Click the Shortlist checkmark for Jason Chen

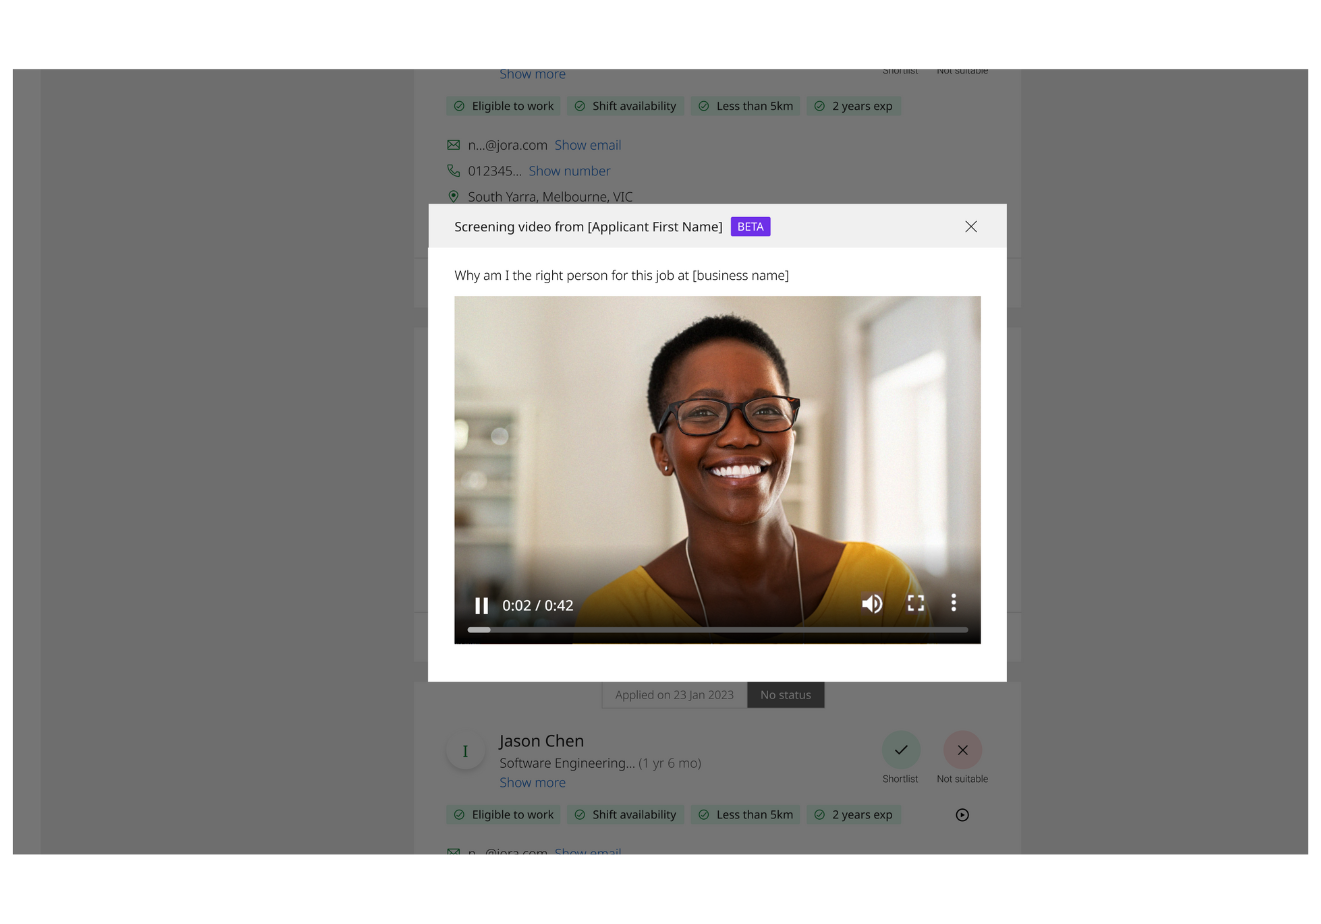tap(900, 749)
